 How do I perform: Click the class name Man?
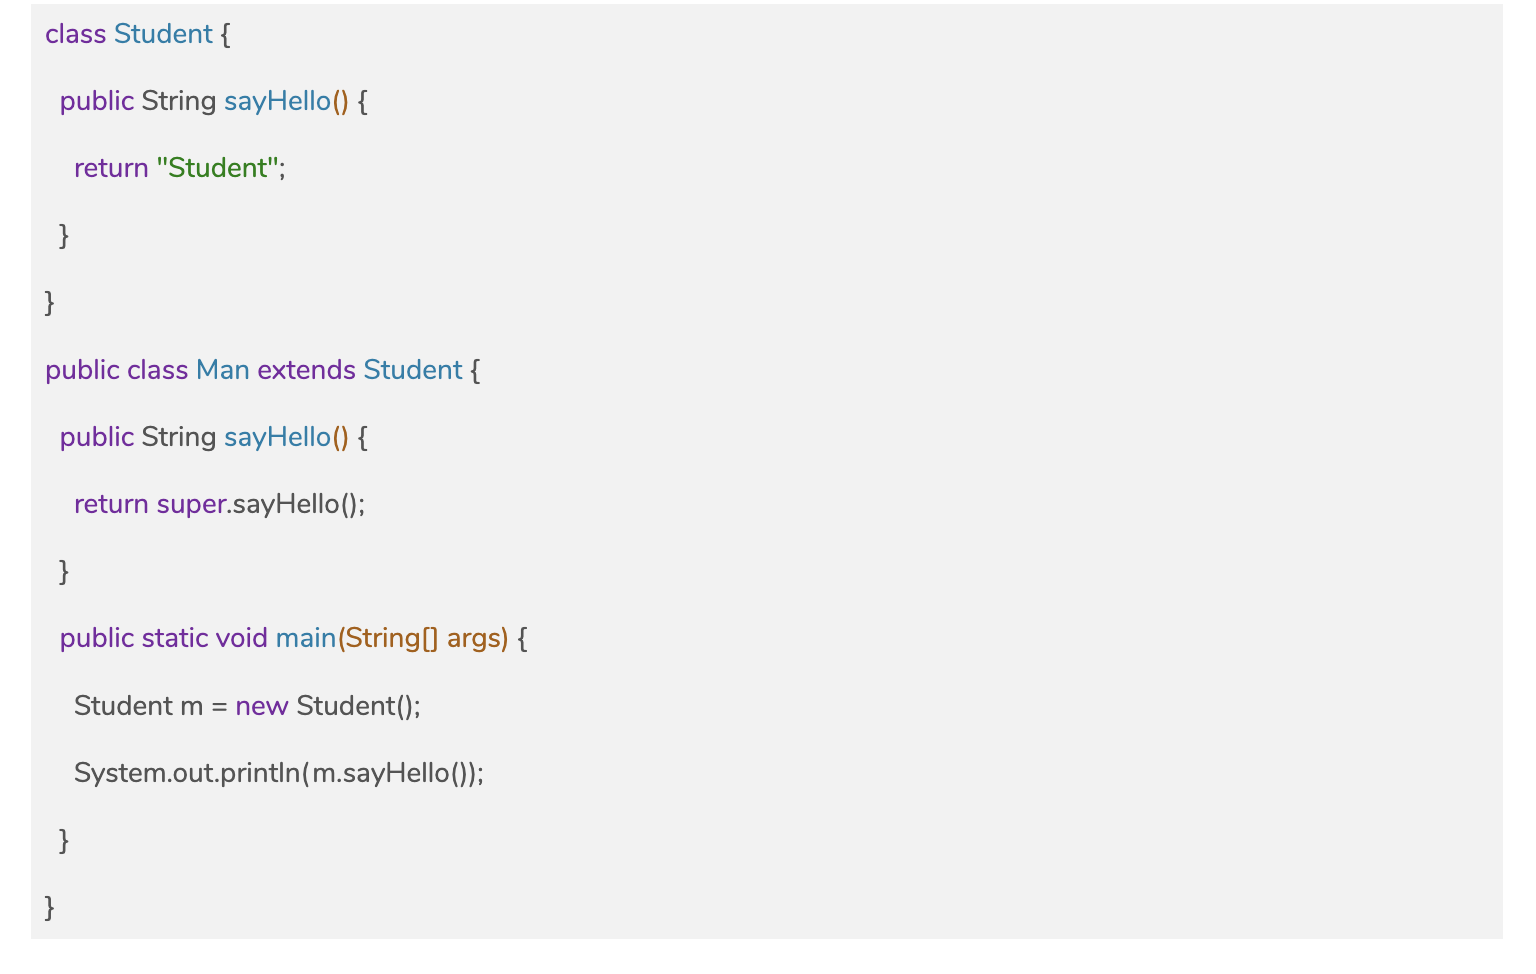click(x=222, y=370)
